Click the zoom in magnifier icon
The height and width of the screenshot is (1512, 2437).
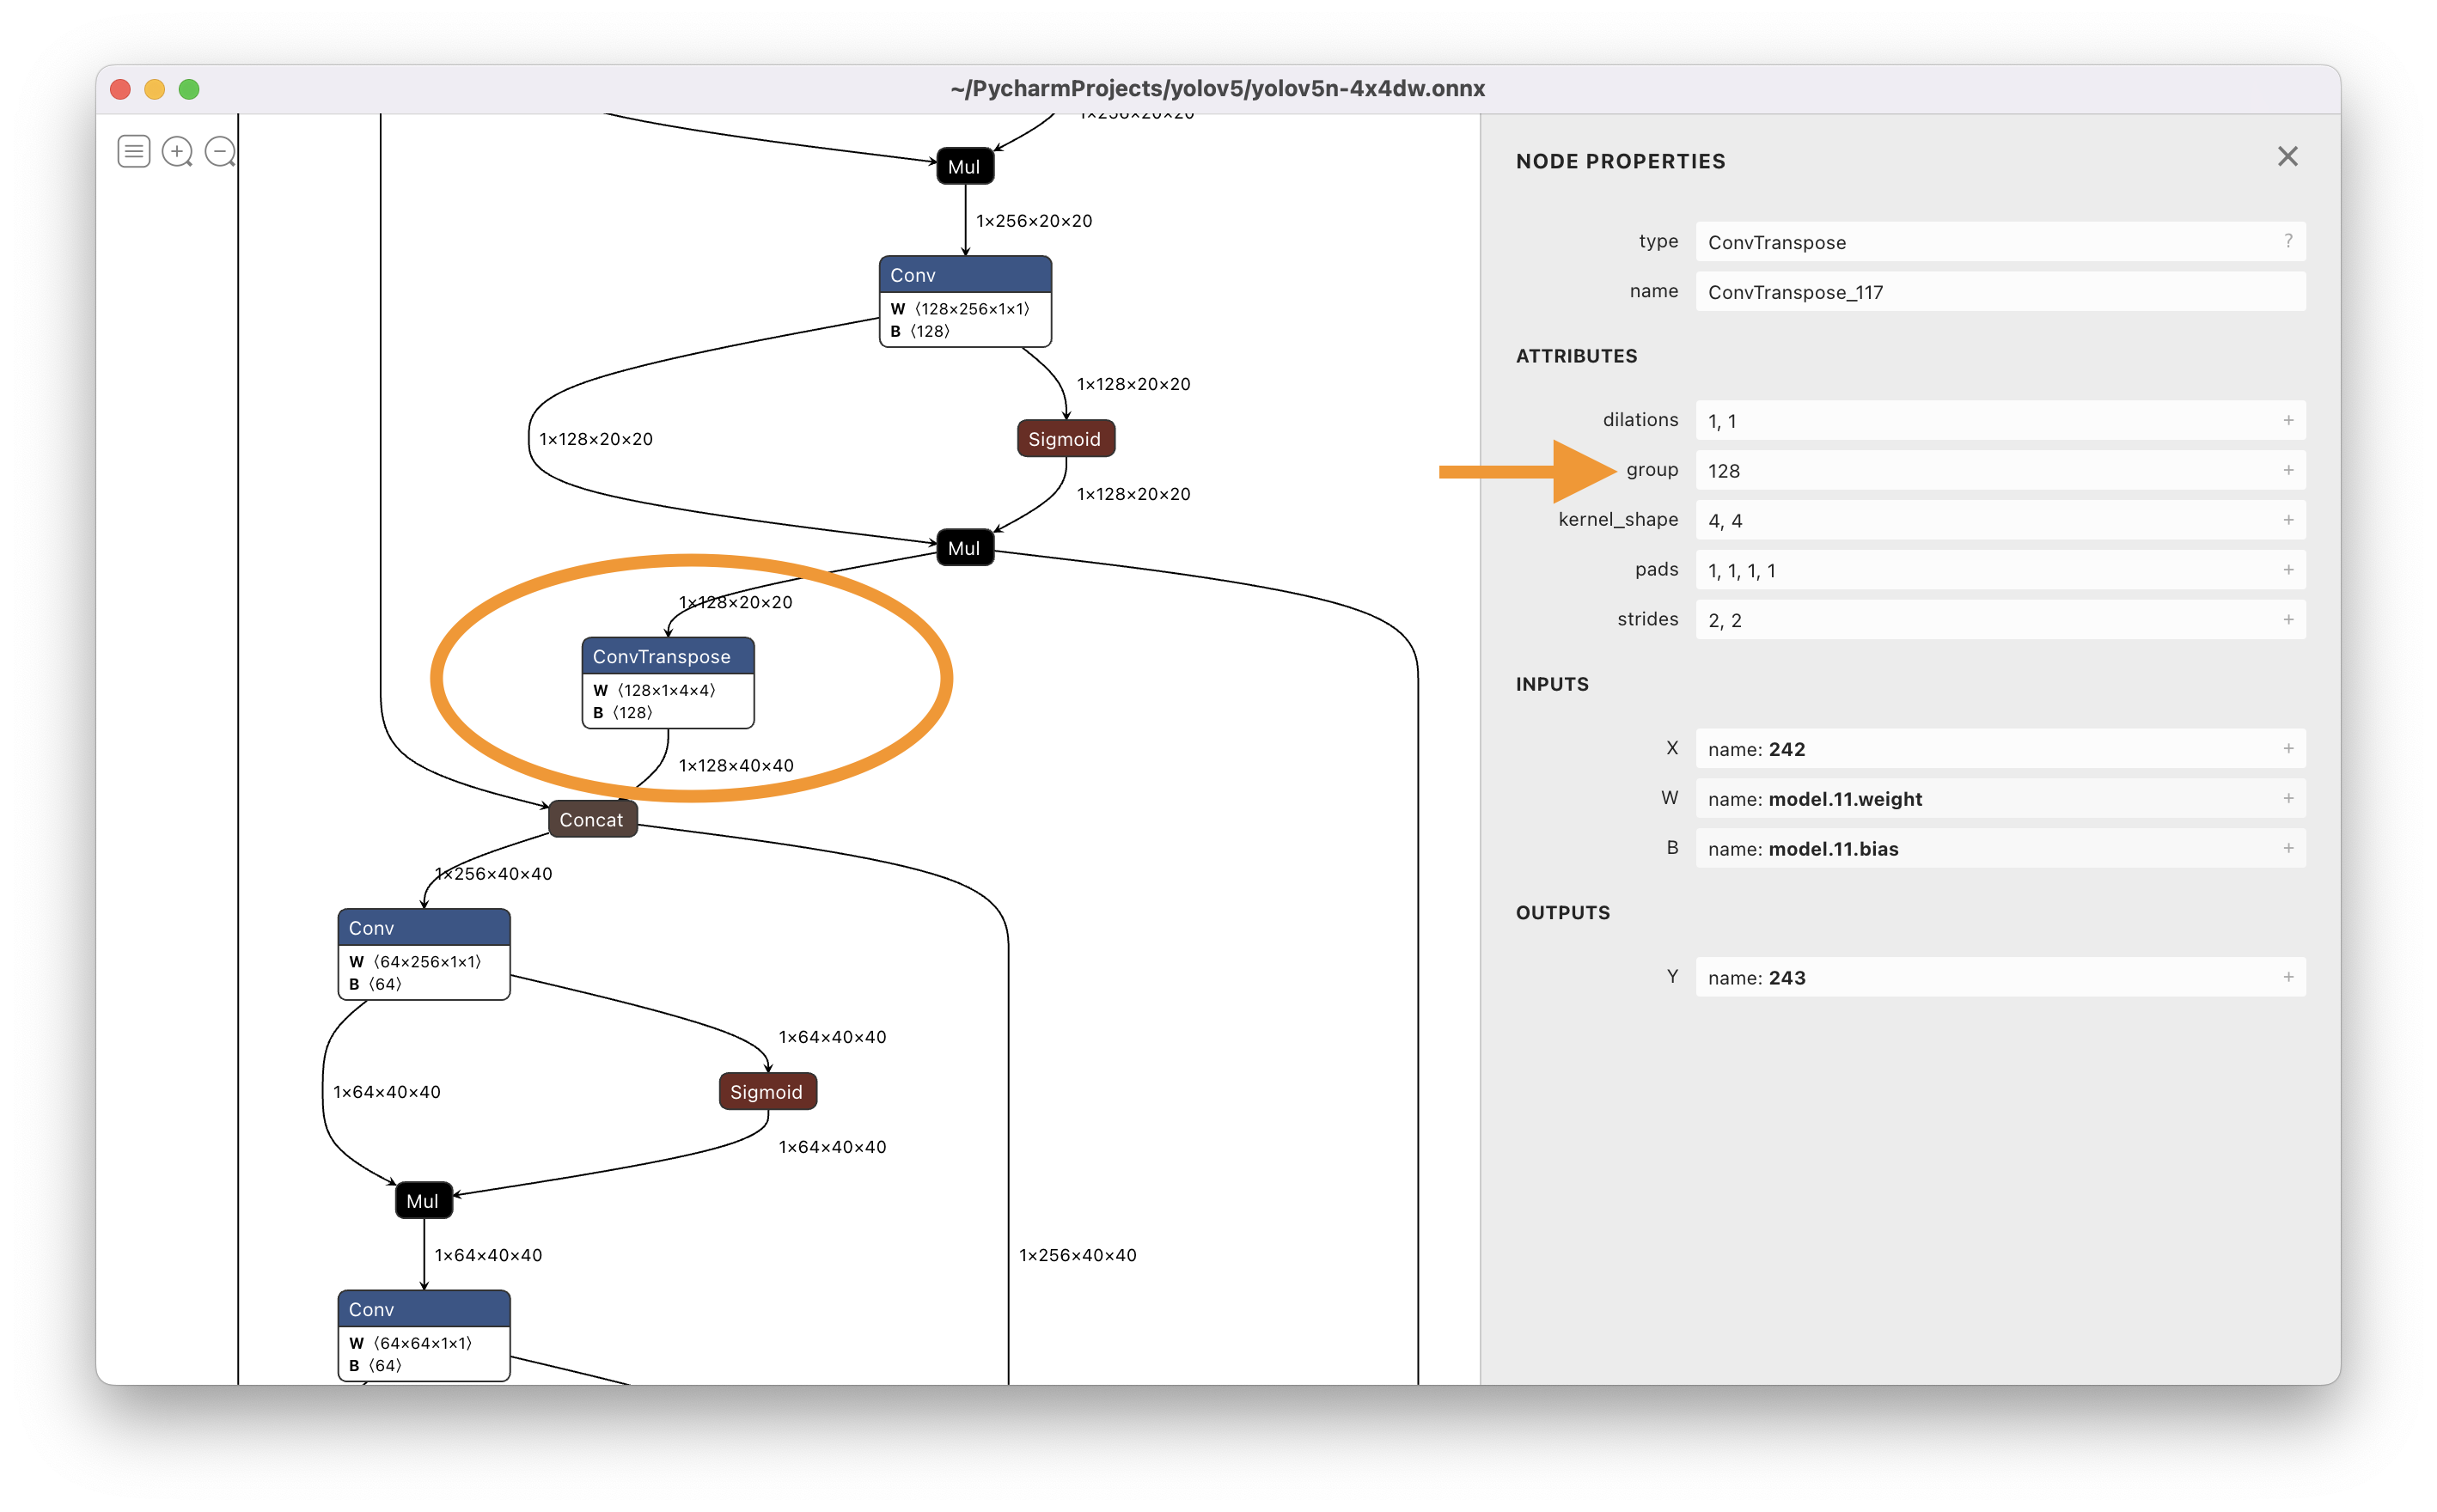[x=177, y=151]
